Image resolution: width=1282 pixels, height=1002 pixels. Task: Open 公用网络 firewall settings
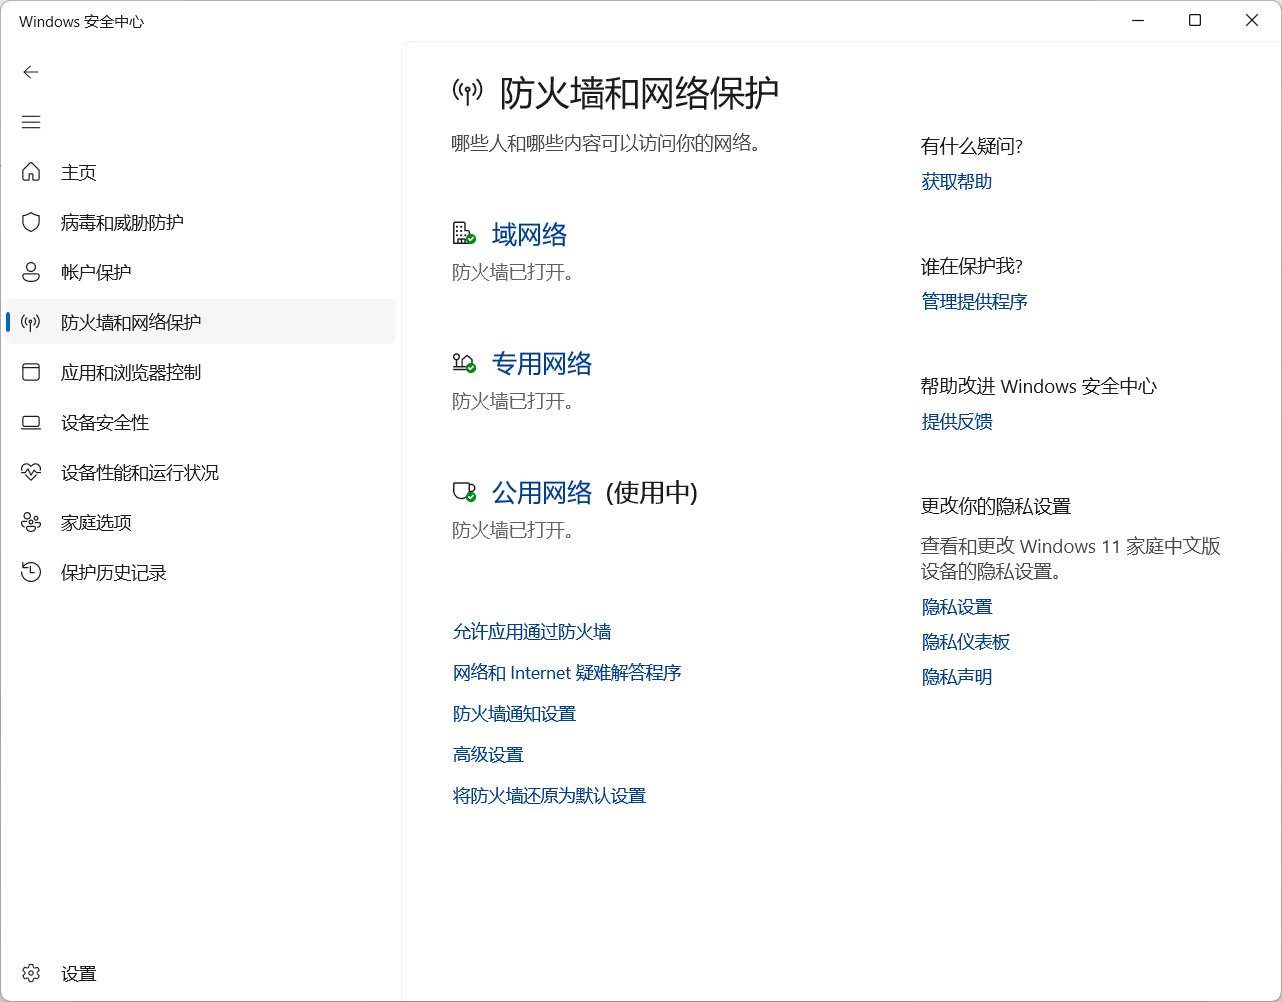click(x=541, y=493)
